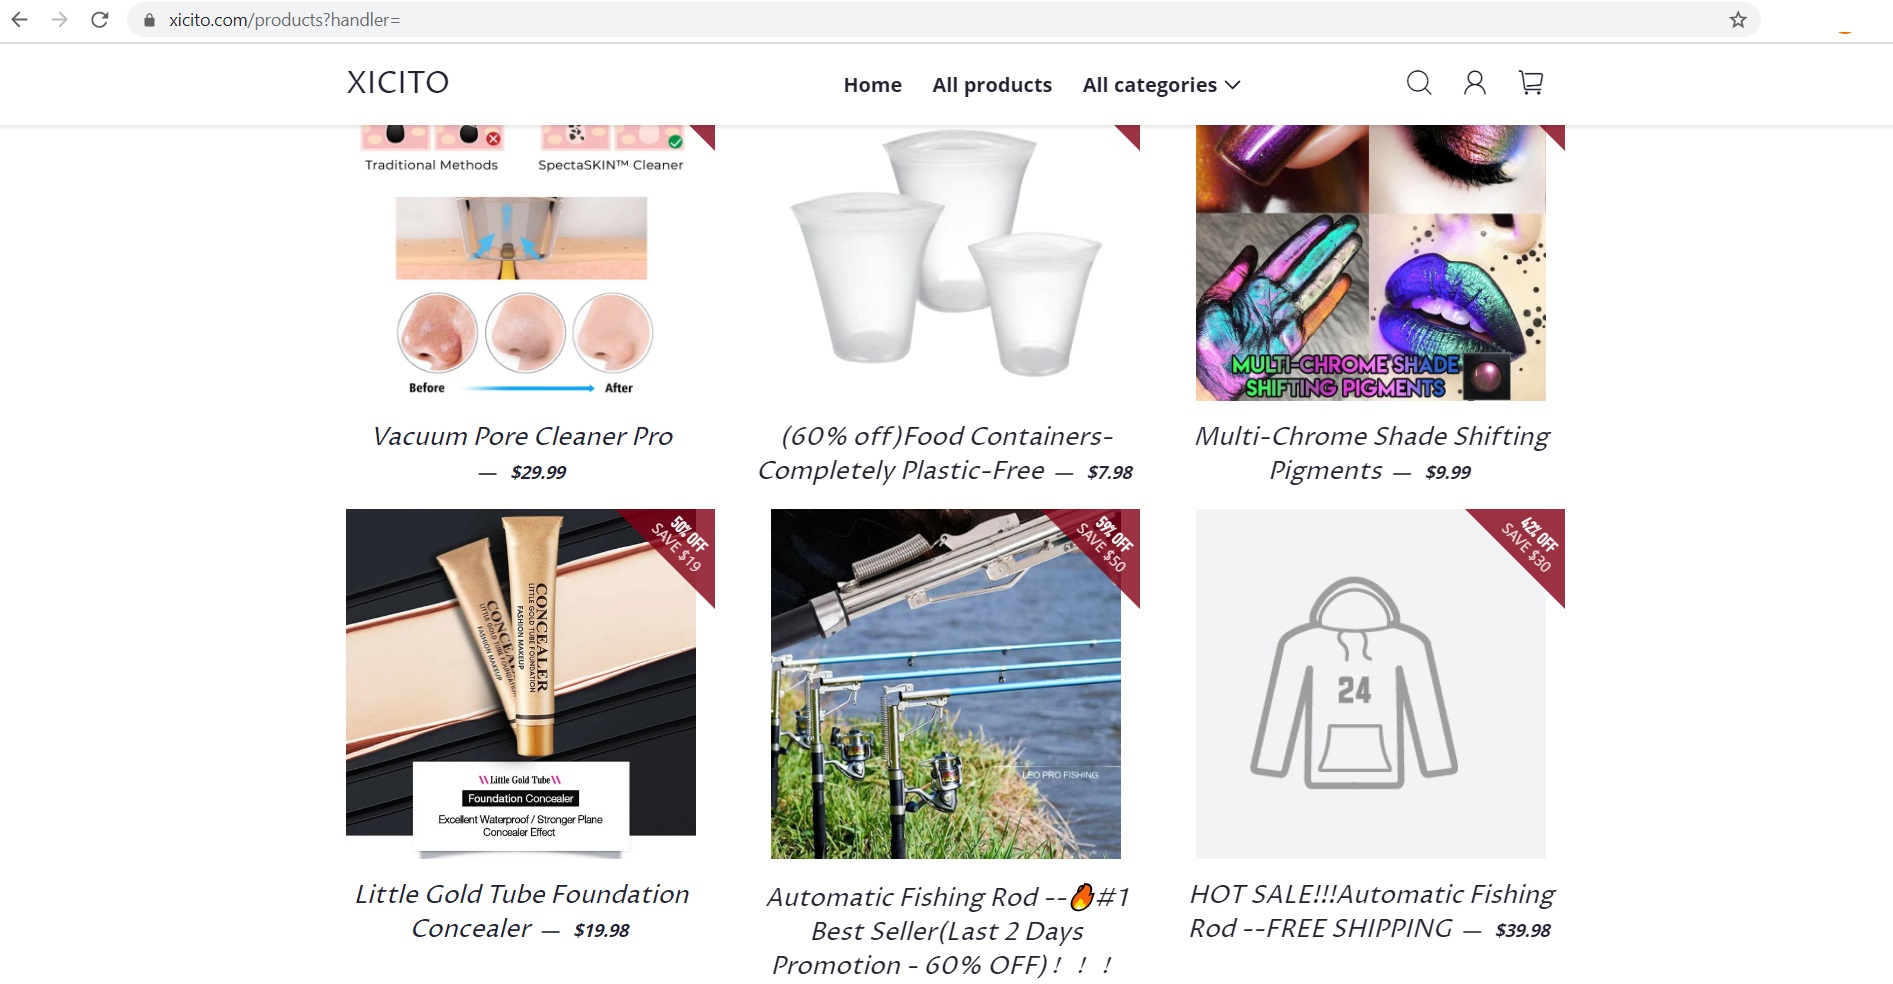Click the XICITO logo link
Image resolution: width=1893 pixels, height=984 pixels.
point(398,82)
